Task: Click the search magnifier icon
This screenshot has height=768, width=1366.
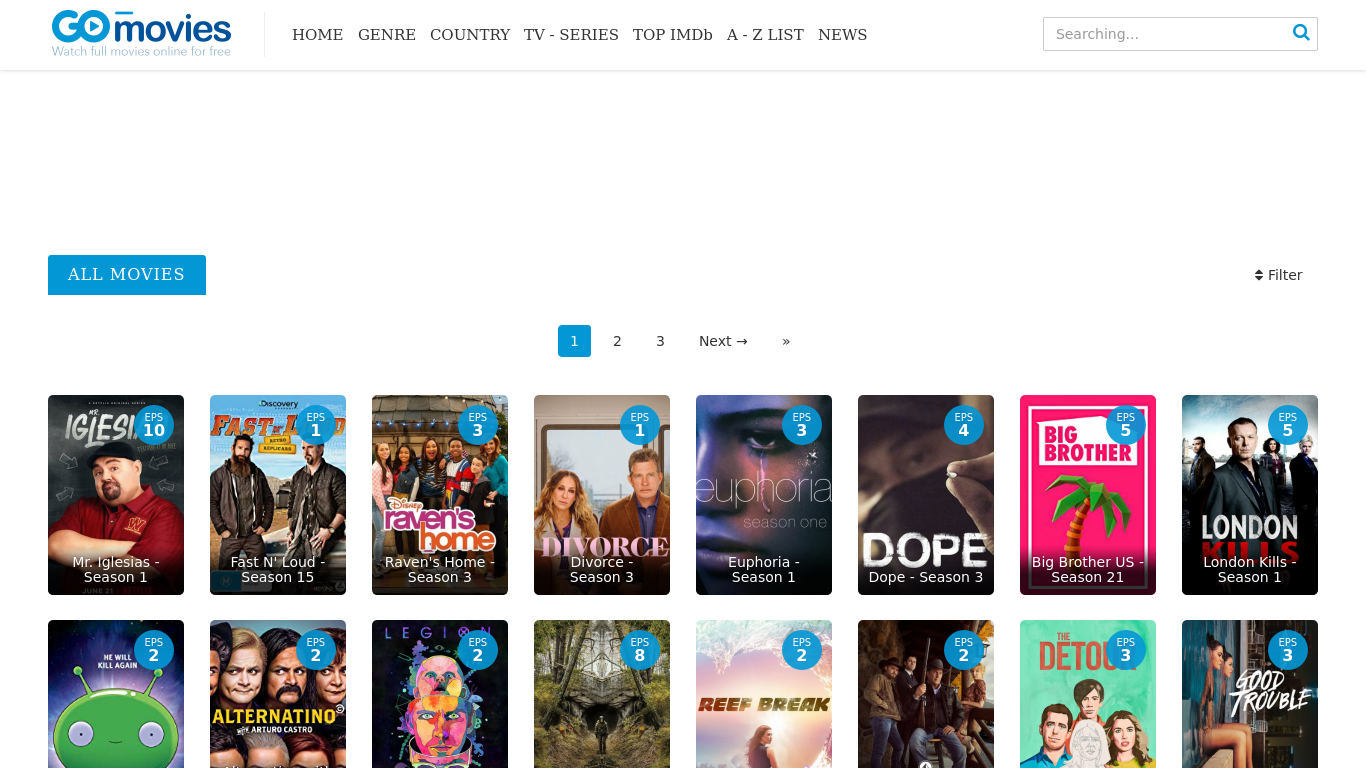Action: click(1301, 33)
